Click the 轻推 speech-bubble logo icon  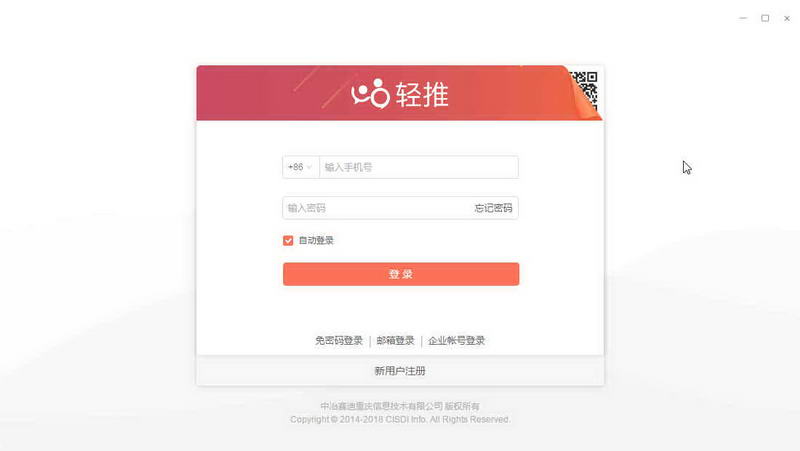point(370,93)
